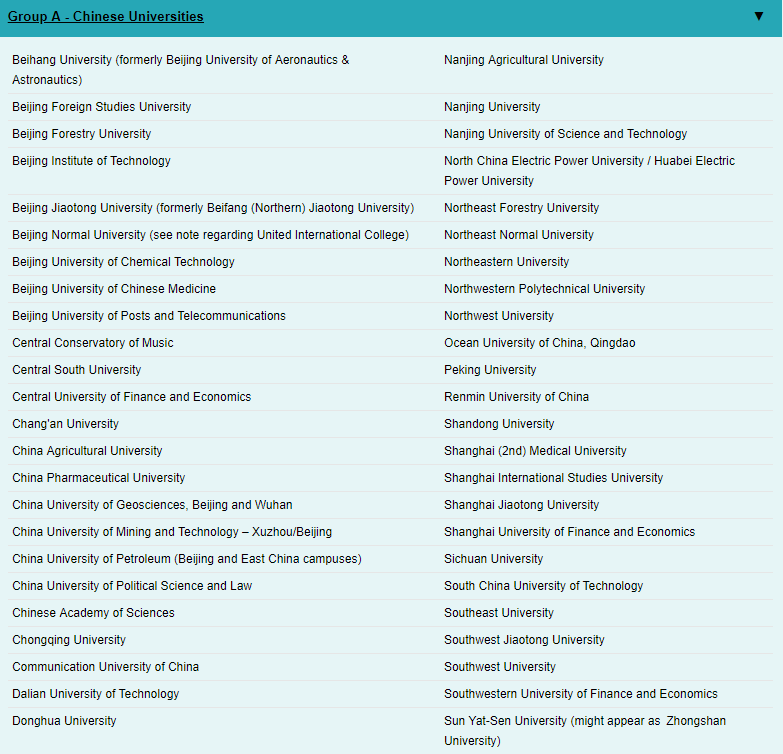Click China Agricultural University entry
This screenshot has height=754, width=783.
pyautogui.click(x=87, y=451)
